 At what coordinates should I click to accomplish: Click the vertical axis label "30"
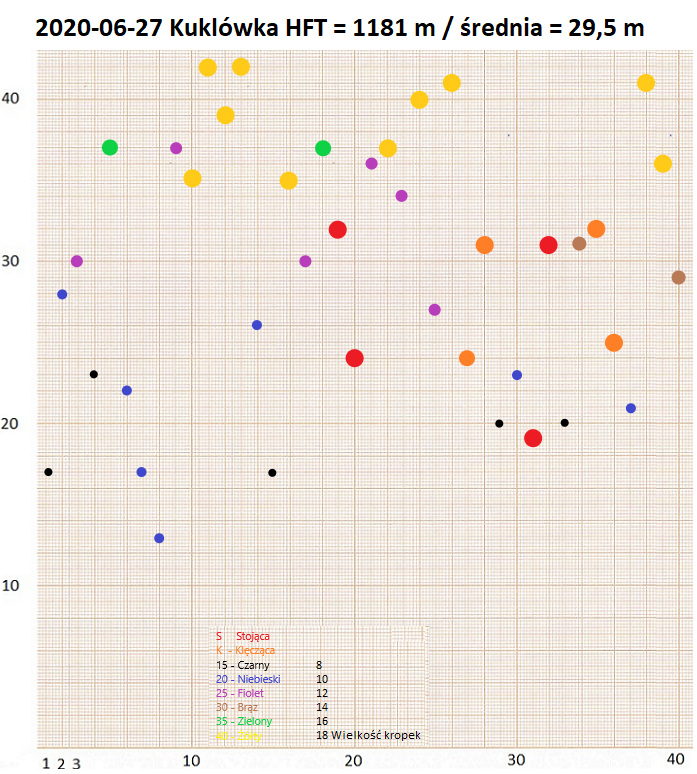[x=10, y=261]
